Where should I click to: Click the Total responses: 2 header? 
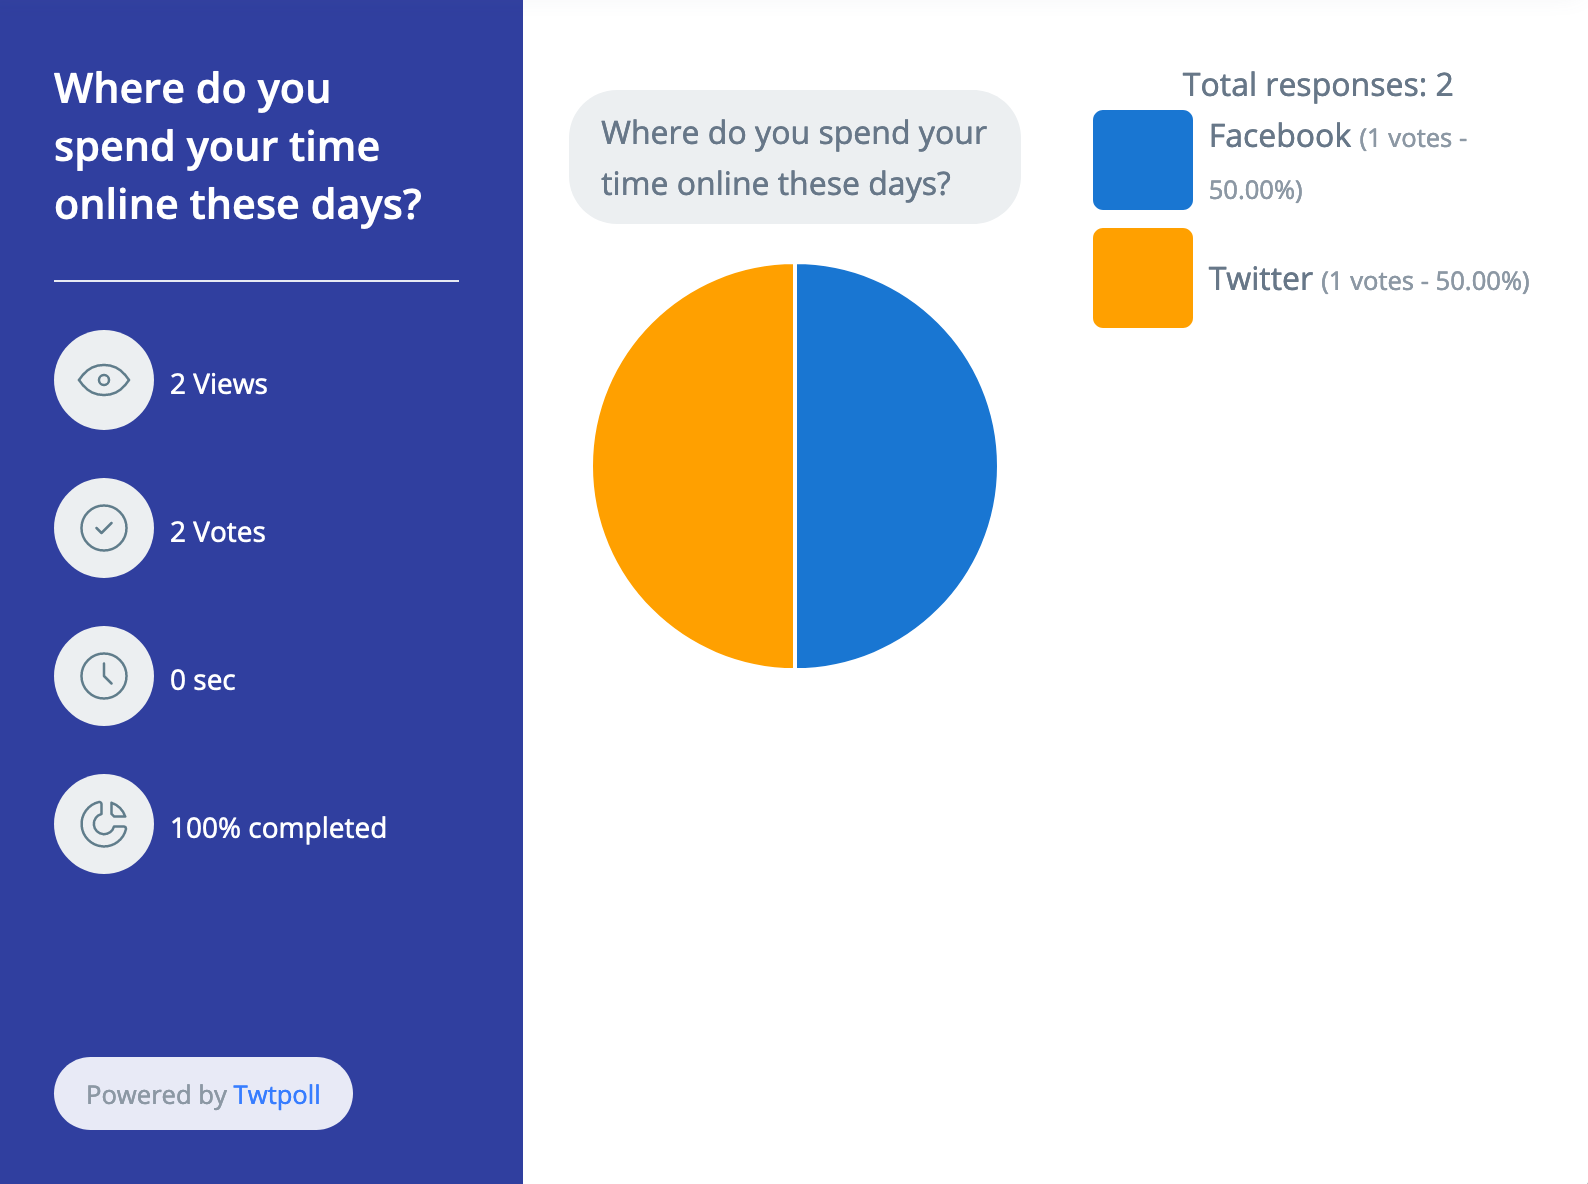coord(1317,84)
